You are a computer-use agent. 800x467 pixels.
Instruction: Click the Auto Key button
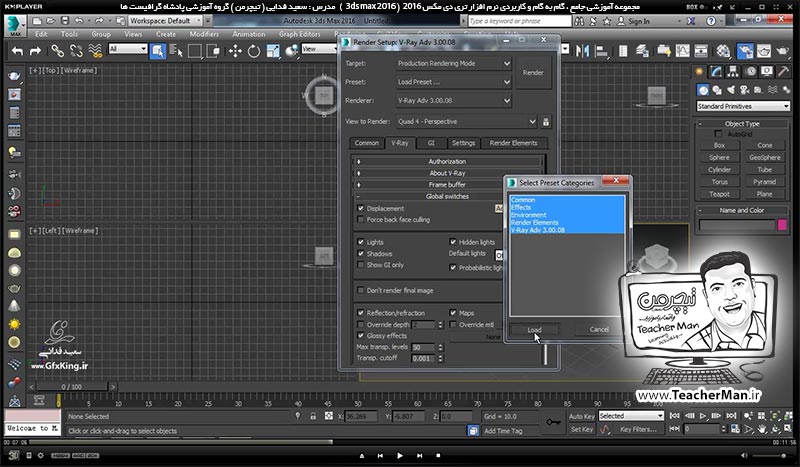click(582, 416)
